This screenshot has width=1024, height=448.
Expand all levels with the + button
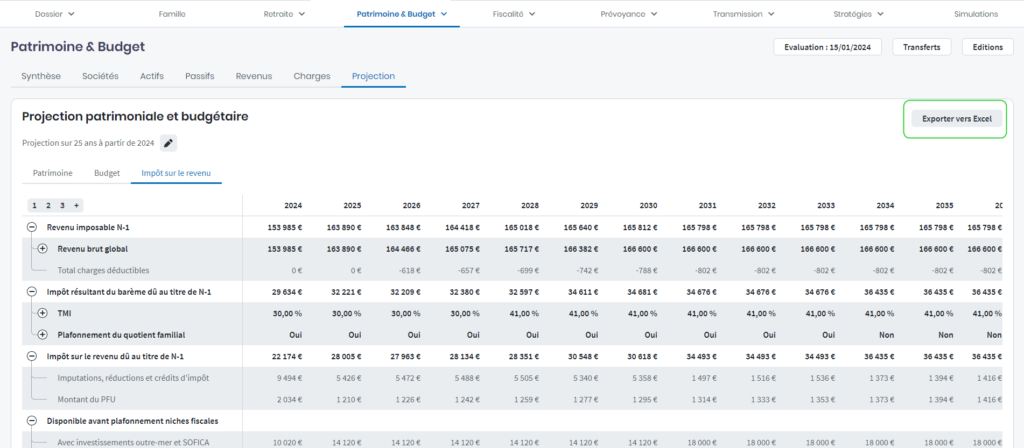point(76,205)
